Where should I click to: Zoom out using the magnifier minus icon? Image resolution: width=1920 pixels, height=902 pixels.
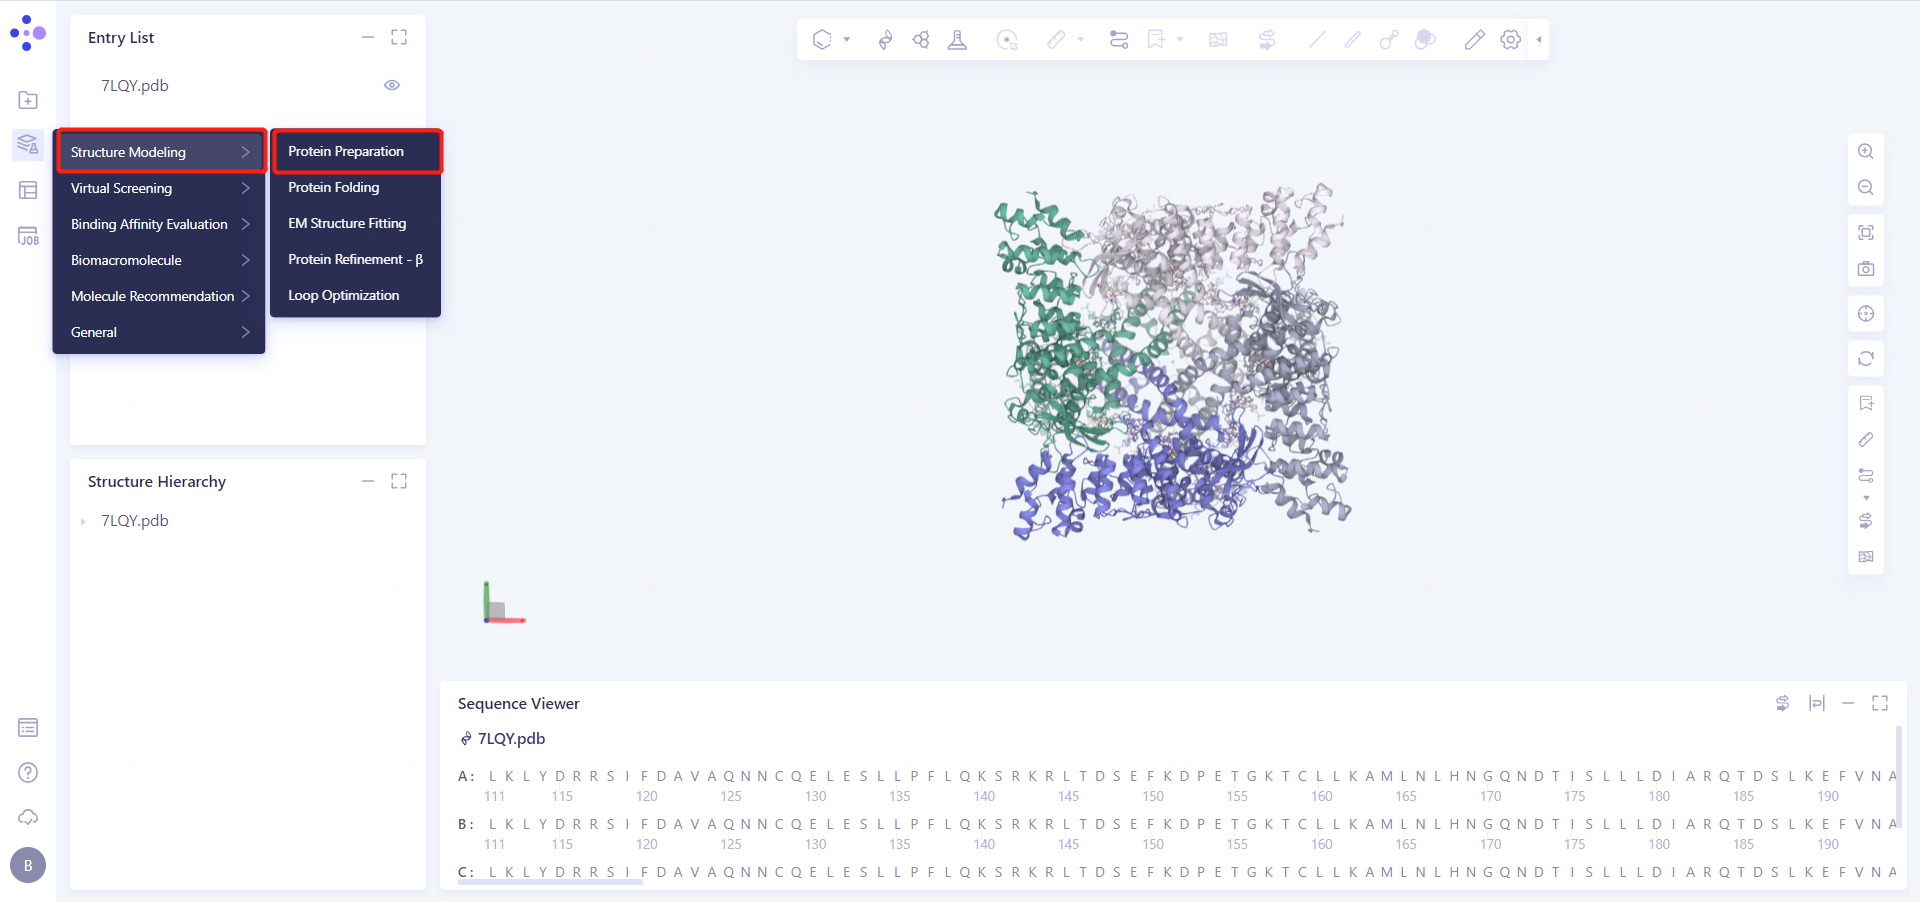coord(1866,188)
